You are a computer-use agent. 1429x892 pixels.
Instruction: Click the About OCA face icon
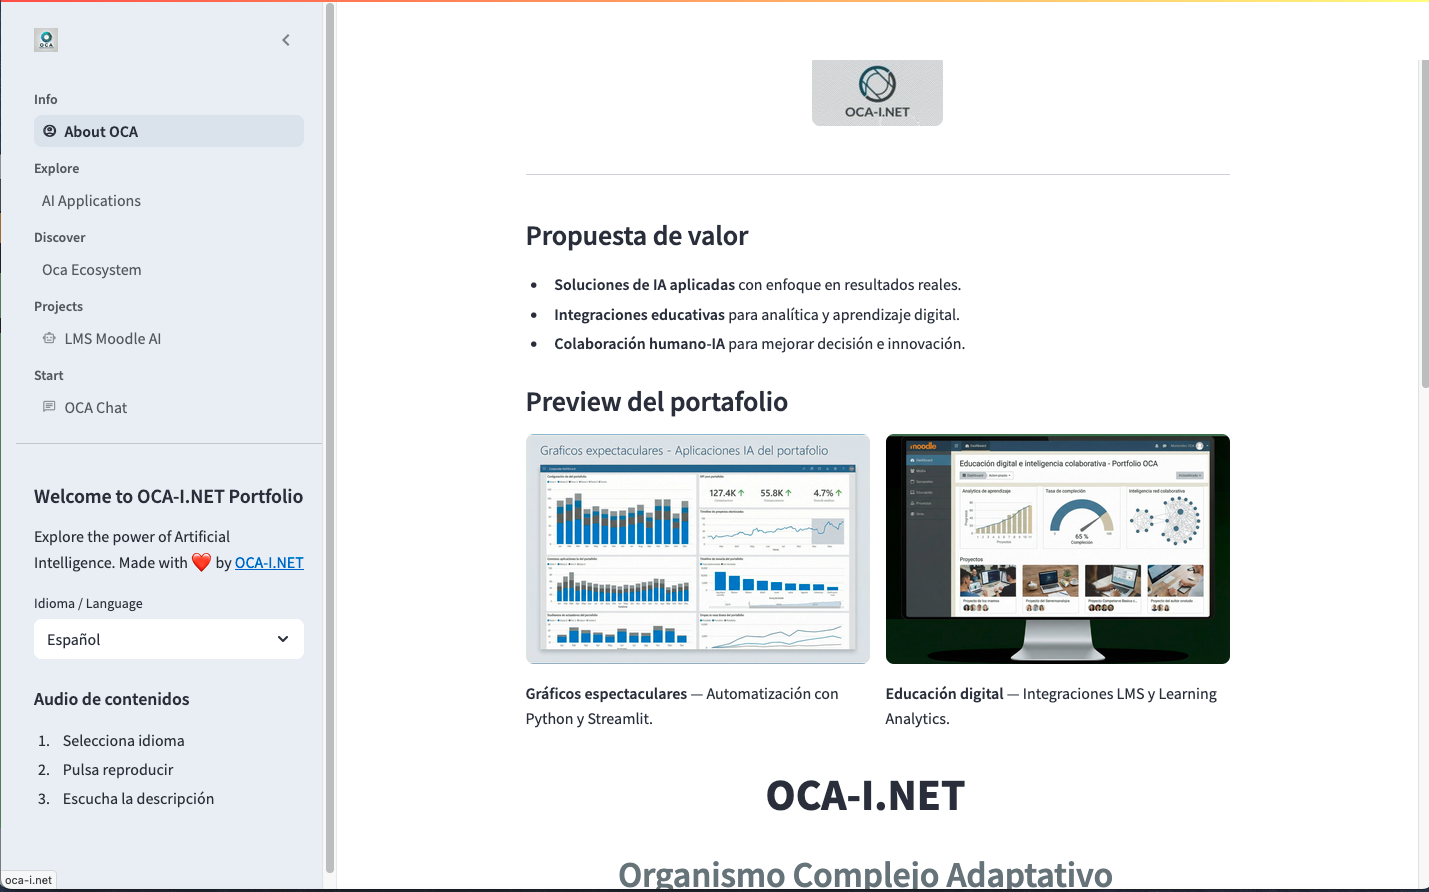coord(50,131)
